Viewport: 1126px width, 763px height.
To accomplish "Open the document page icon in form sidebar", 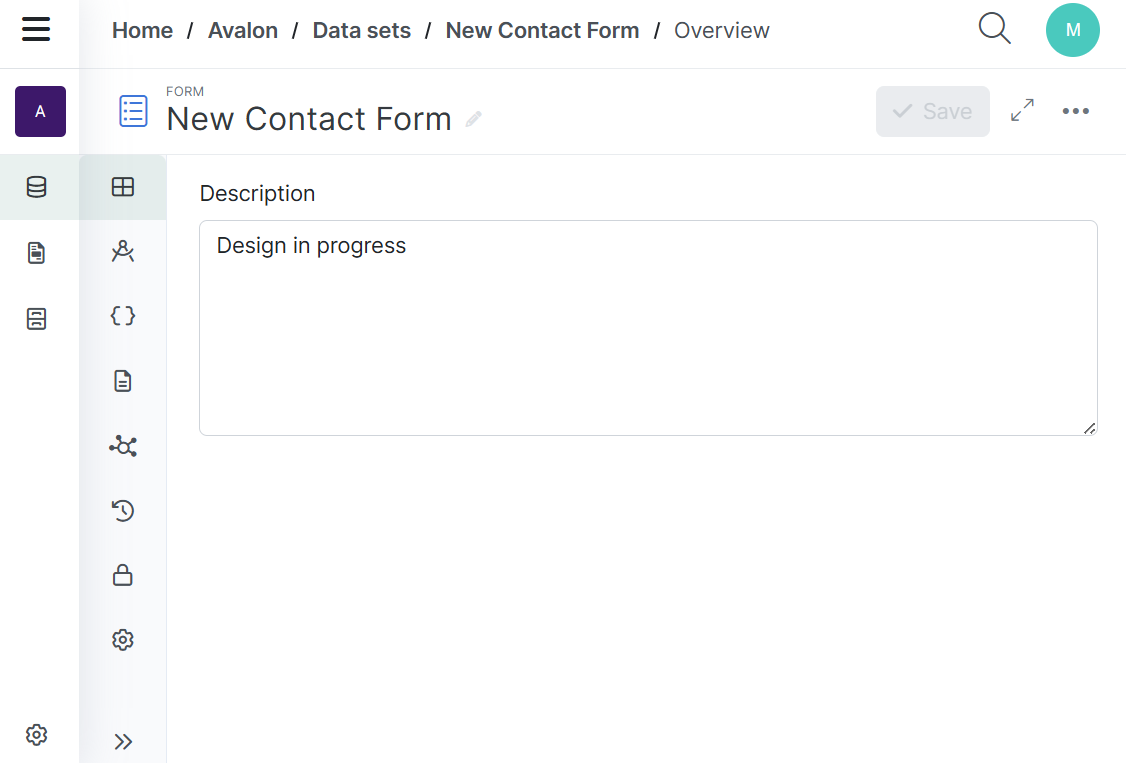I will [x=123, y=381].
